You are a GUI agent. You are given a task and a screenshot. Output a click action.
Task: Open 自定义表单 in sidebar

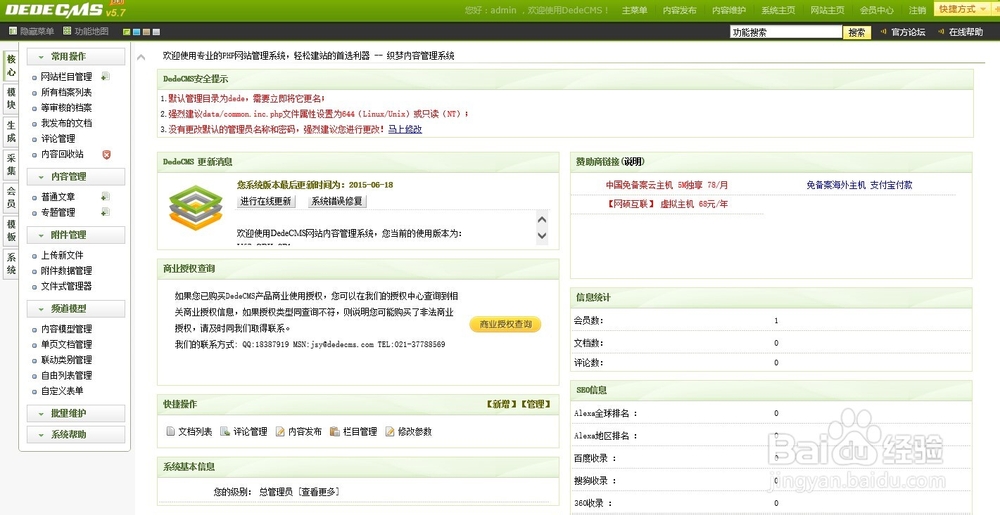pyautogui.click(x=62, y=391)
